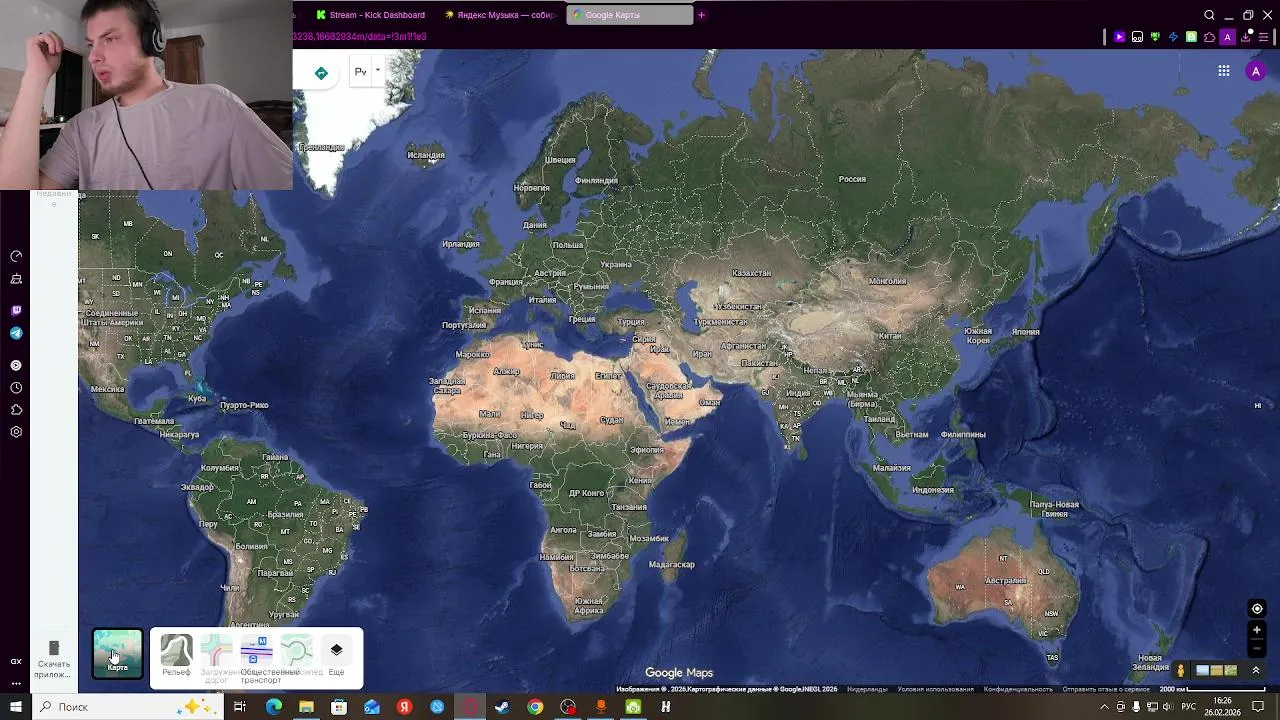This screenshot has width=1280, height=720.
Task: Zoom in with the plus button
Action: click(1257, 630)
